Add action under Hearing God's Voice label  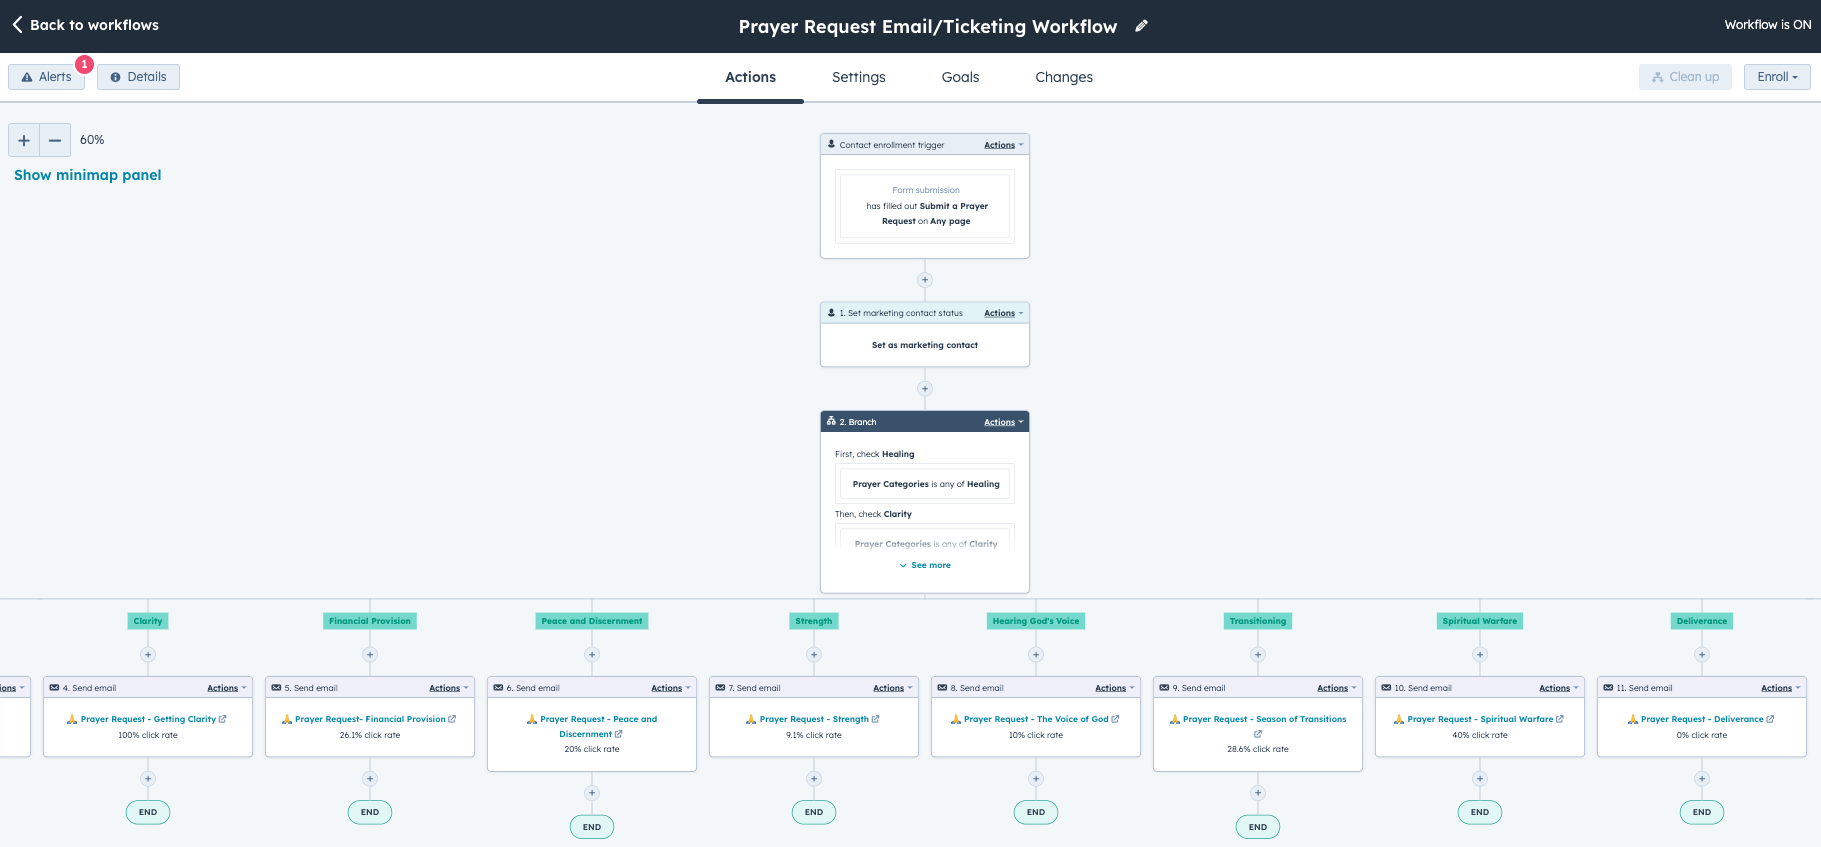pos(1036,655)
